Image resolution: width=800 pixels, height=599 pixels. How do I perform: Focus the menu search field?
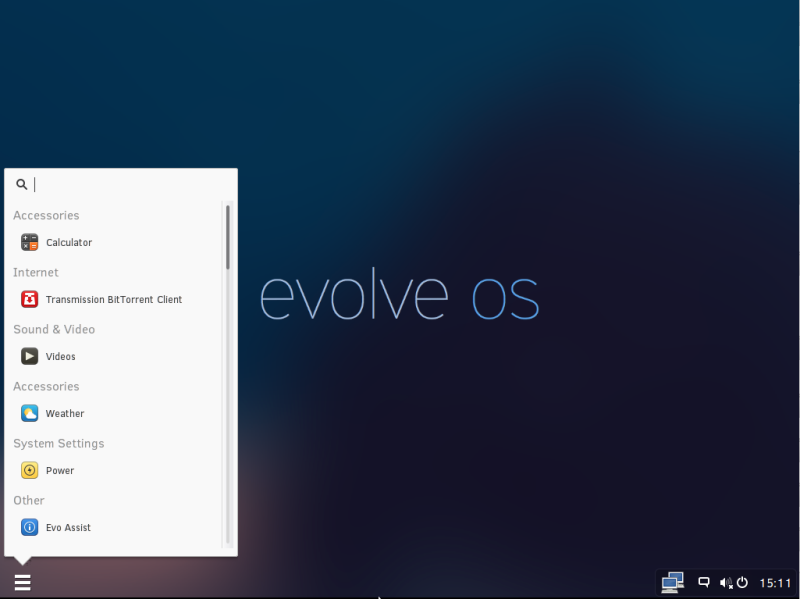[x=121, y=184]
